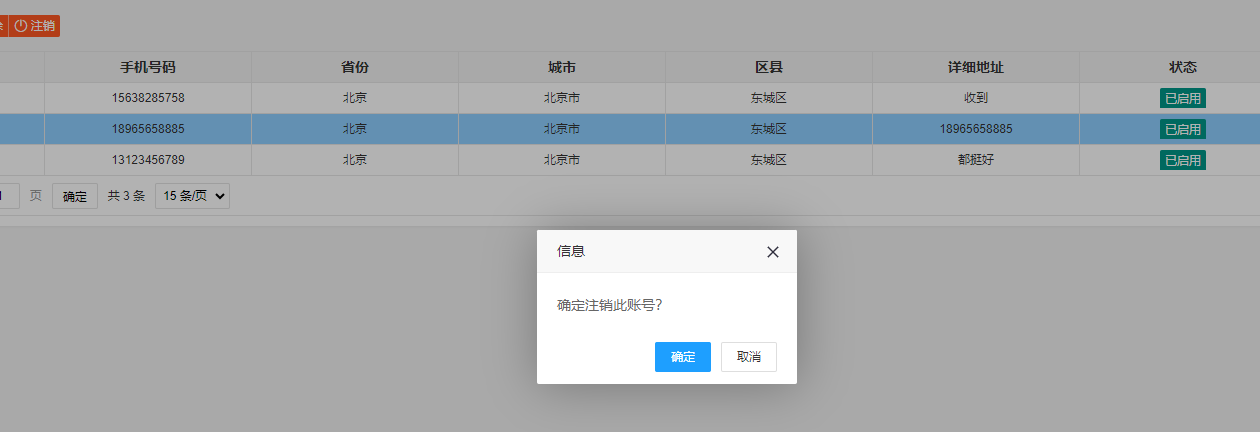Close the 信息 dialog with X icon
This screenshot has height=432, width=1260.
(x=772, y=252)
